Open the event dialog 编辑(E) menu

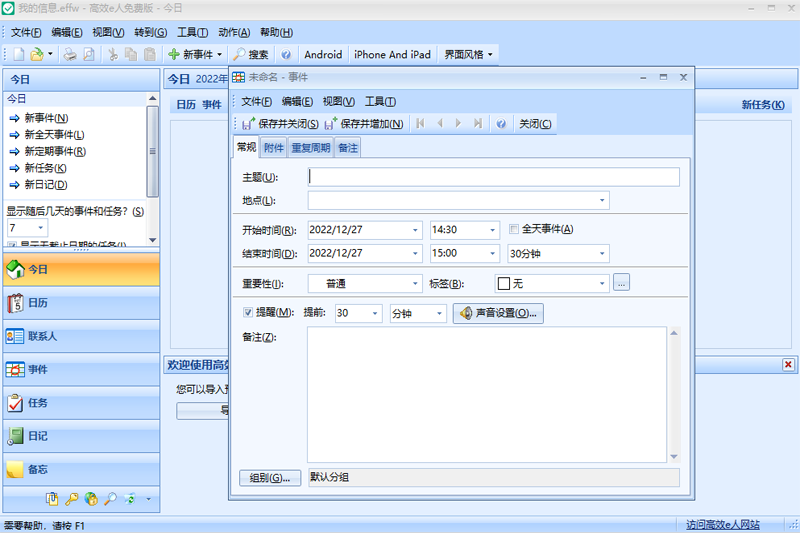297,101
